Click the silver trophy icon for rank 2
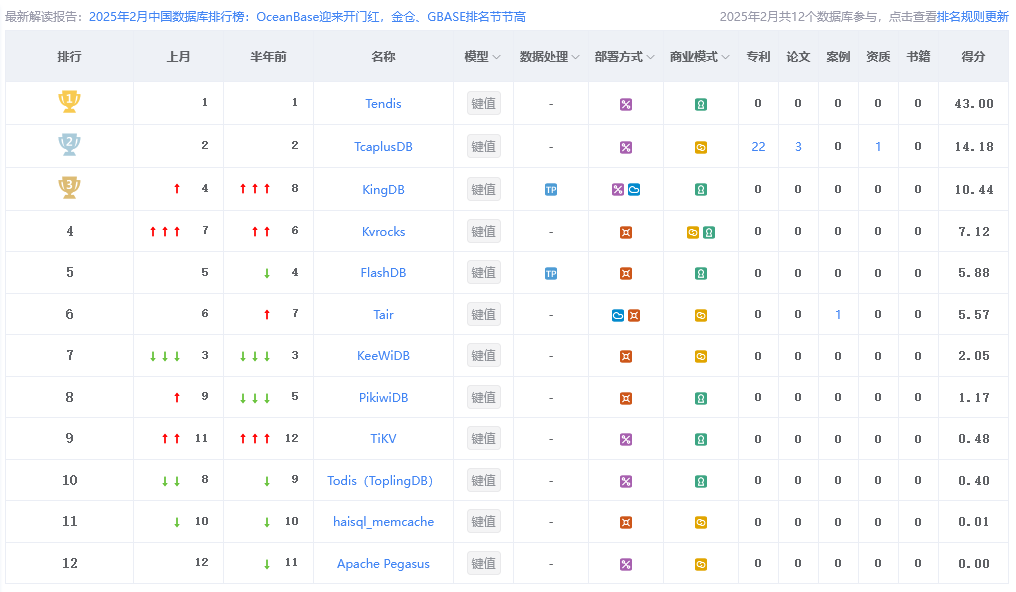The height and width of the screenshot is (592, 1016). [69, 144]
